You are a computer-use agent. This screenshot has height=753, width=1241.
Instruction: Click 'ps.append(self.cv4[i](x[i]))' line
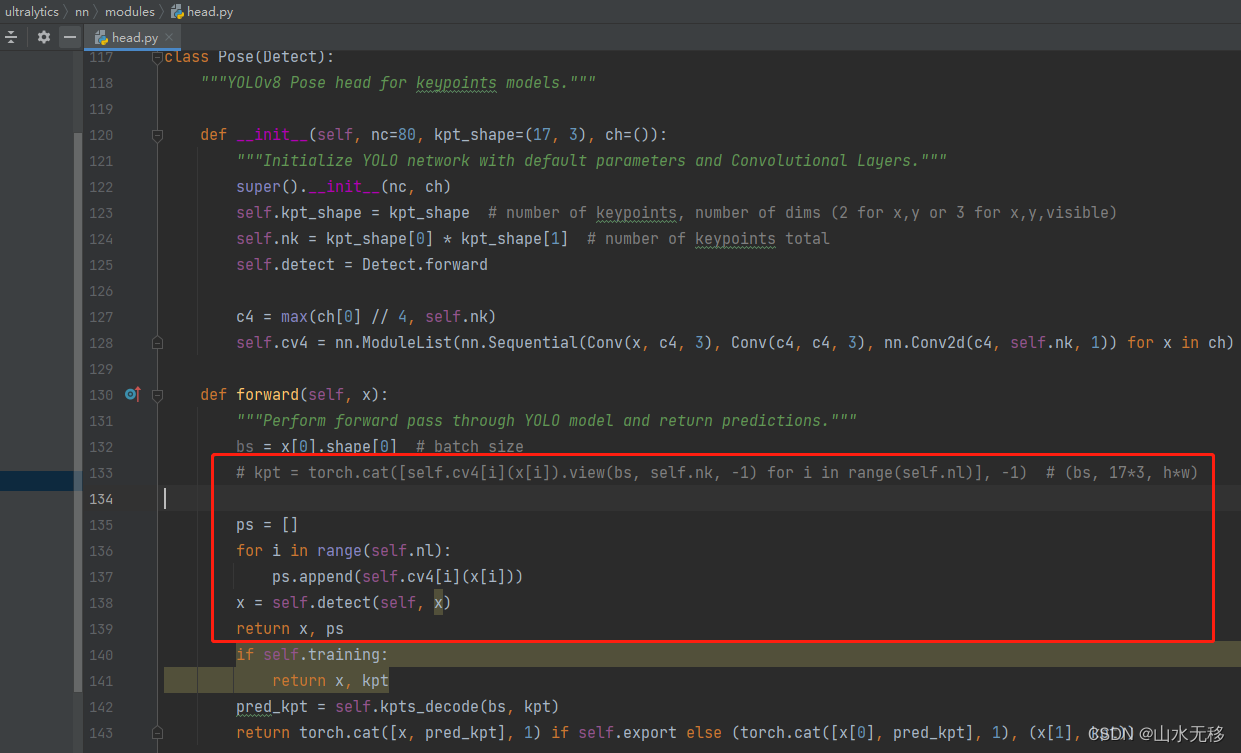click(398, 577)
